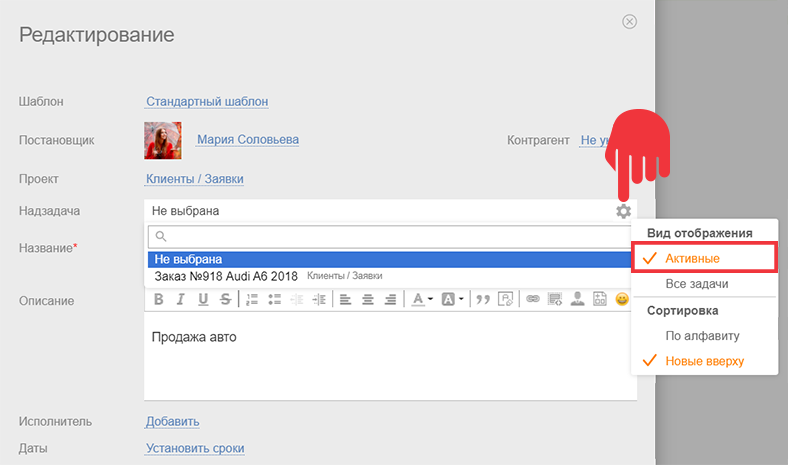
Task: Toggle strikethrough formatting in description toolbar
Action: (226, 300)
